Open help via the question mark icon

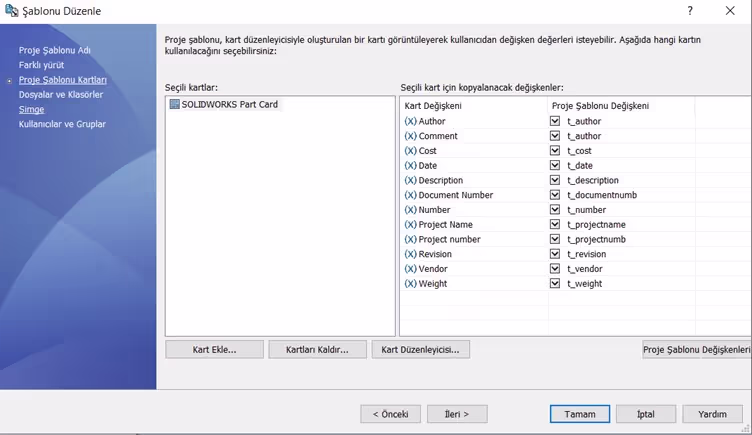pos(690,11)
